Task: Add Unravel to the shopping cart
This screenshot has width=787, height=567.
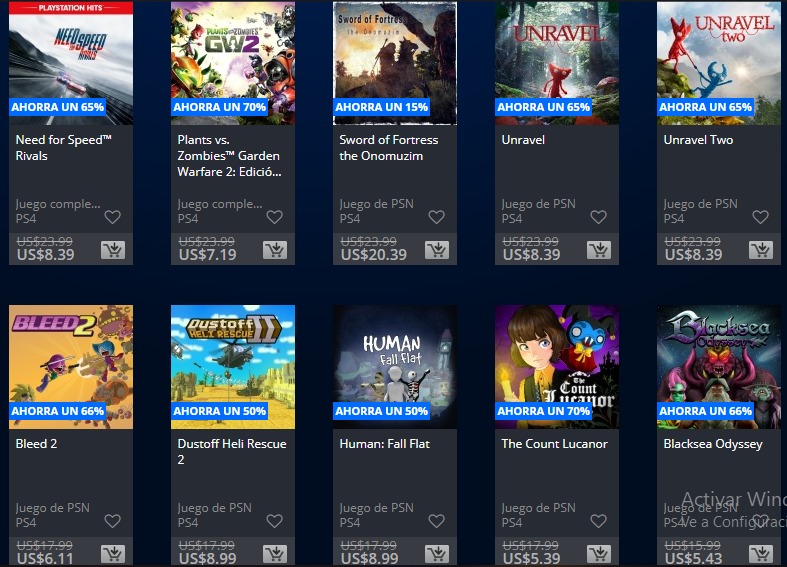Action: pyautogui.click(x=599, y=249)
